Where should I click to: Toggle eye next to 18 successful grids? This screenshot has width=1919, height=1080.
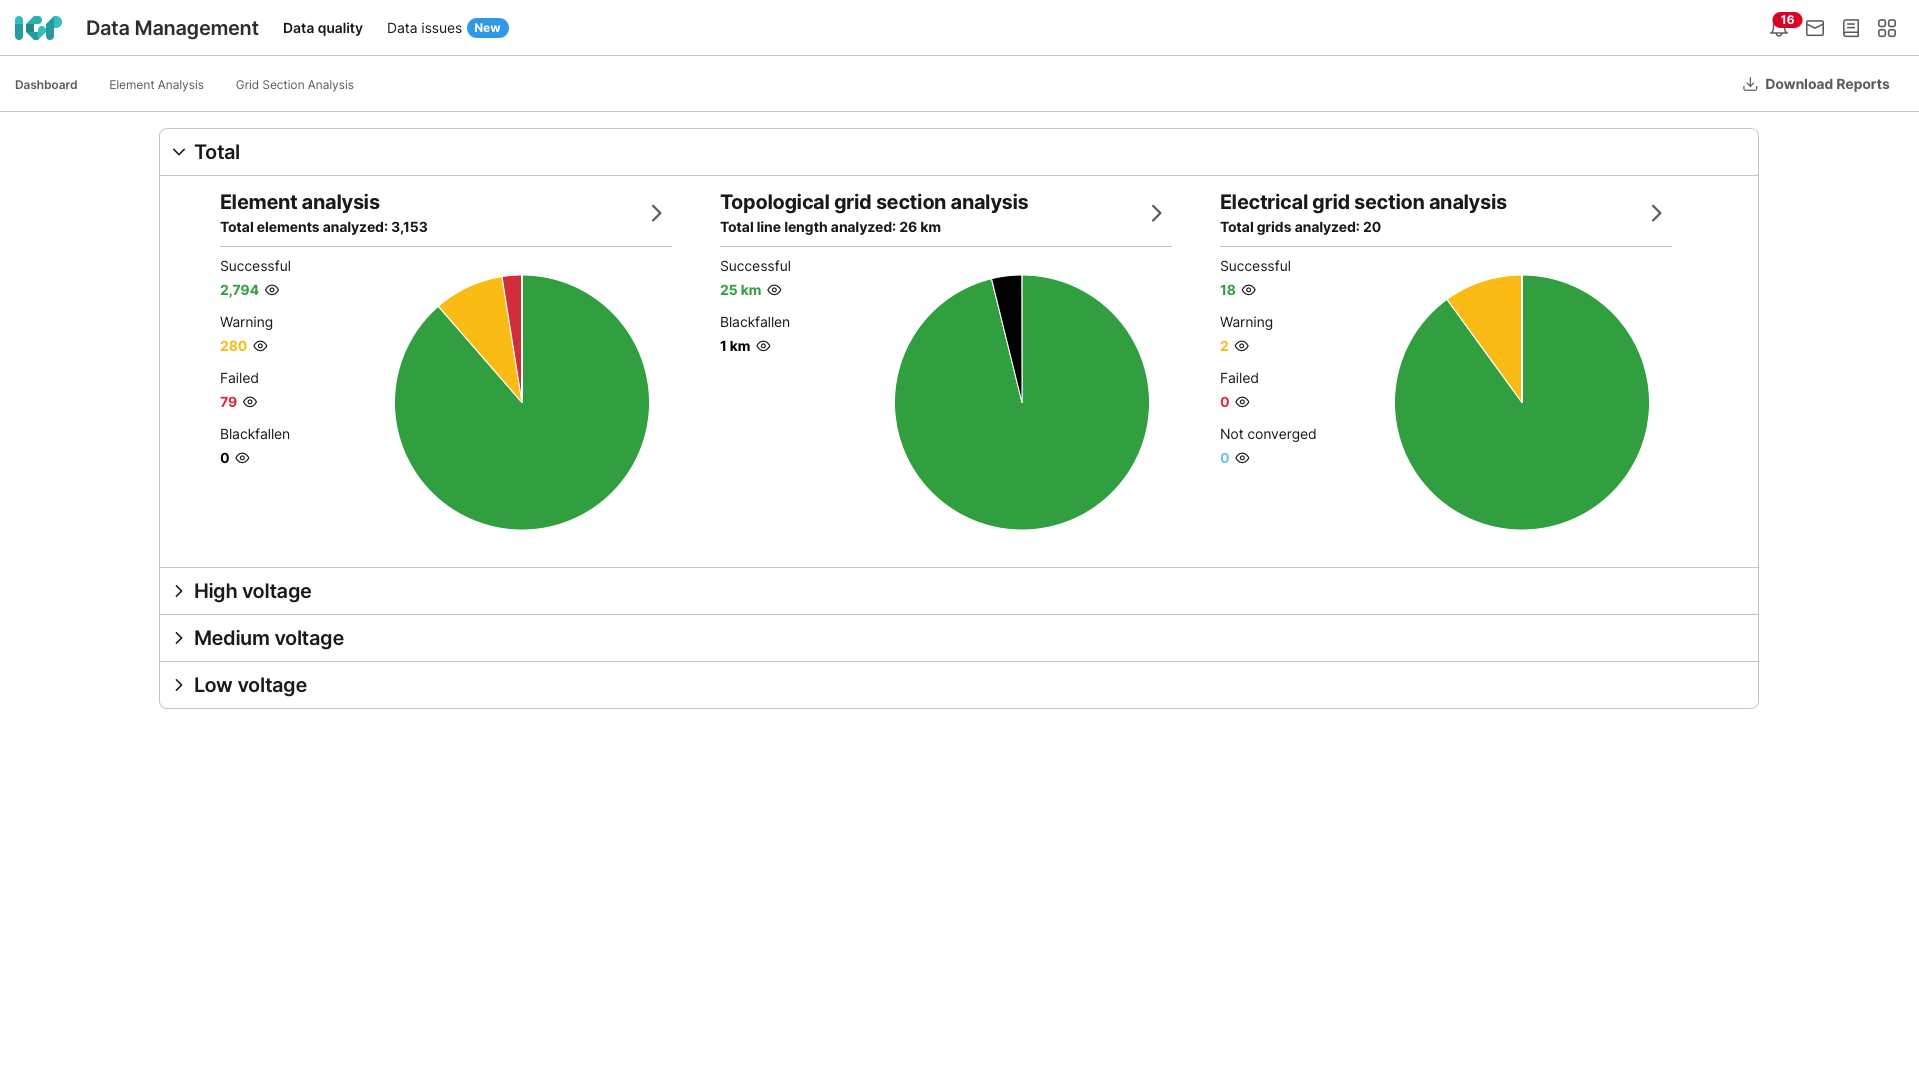point(1248,290)
